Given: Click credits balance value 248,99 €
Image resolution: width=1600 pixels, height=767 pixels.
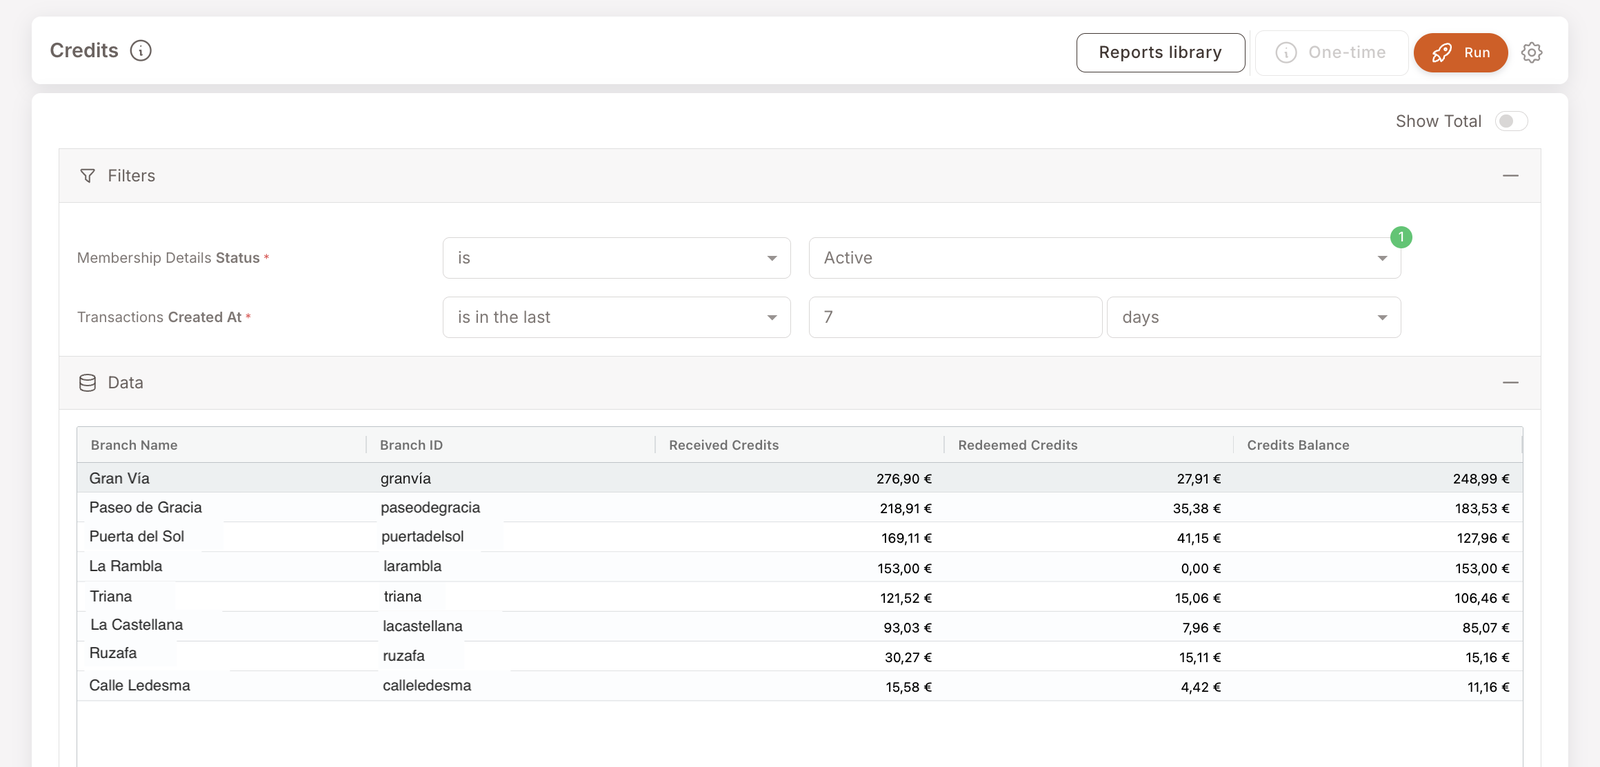Looking at the screenshot, I should (1482, 479).
